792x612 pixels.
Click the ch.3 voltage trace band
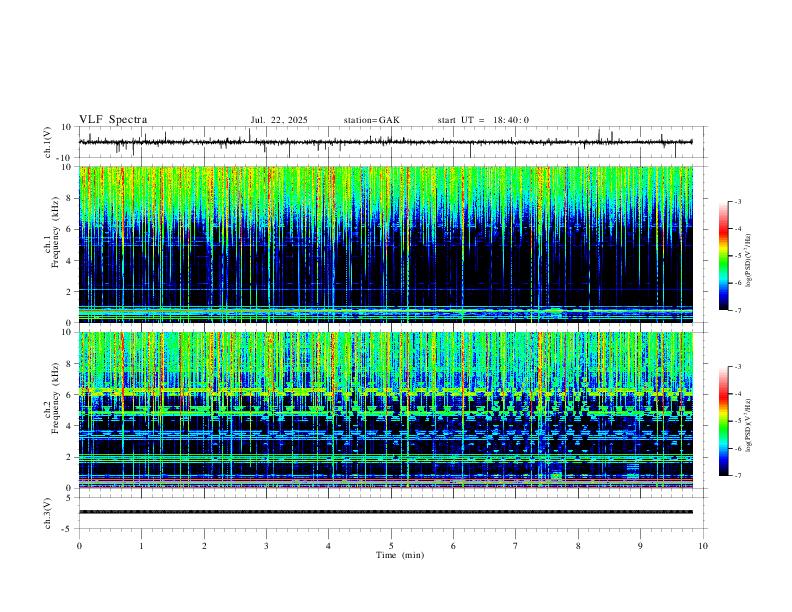click(385, 512)
